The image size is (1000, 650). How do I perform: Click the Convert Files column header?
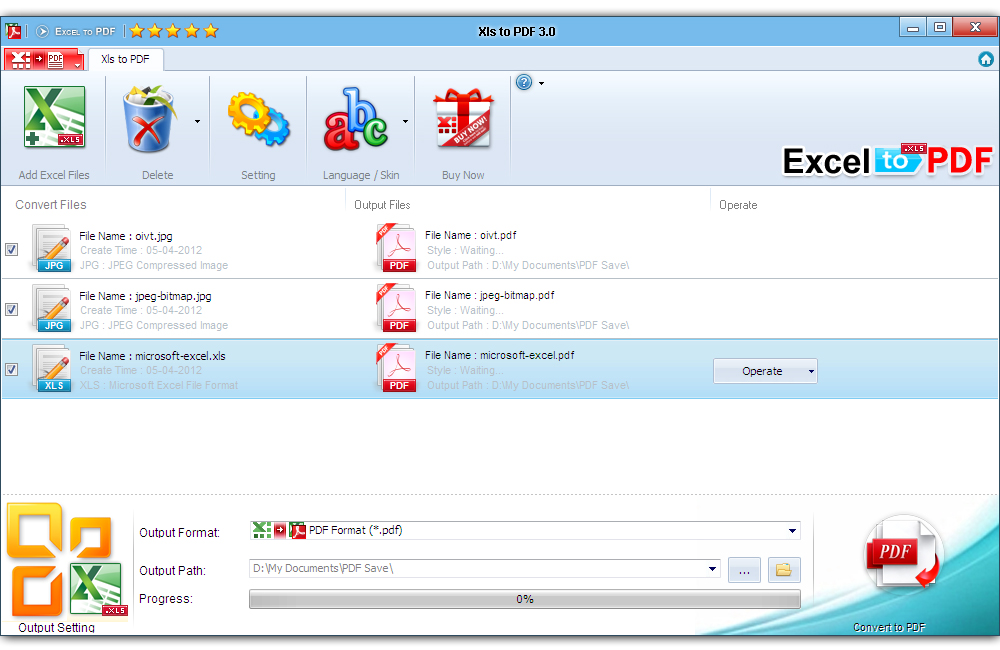51,205
